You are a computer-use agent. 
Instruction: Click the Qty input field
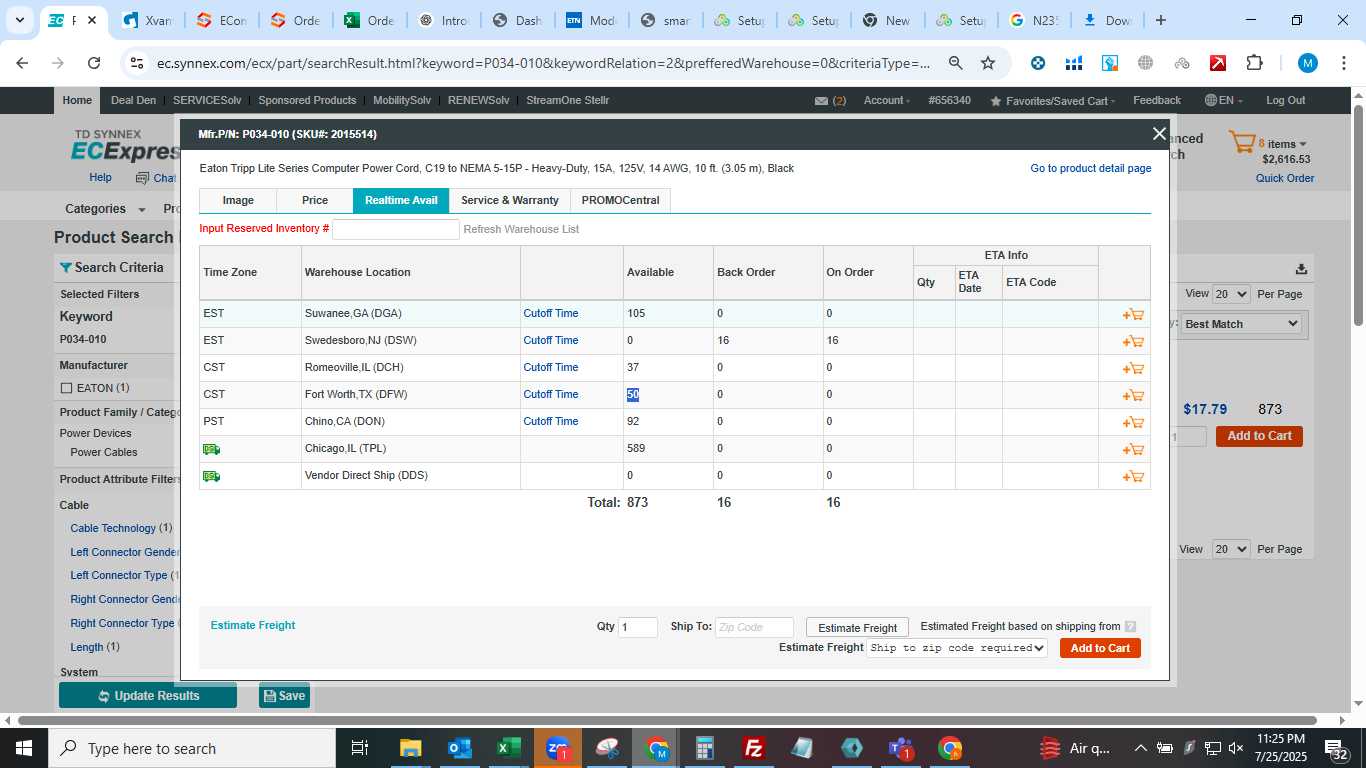click(x=638, y=627)
